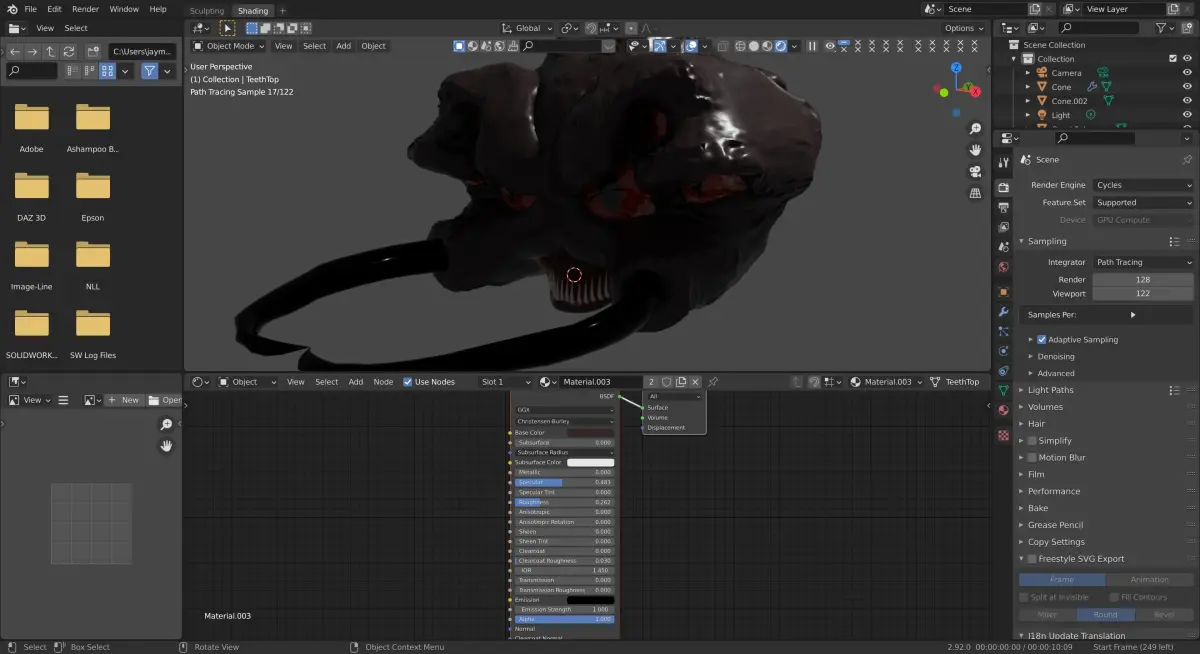Open the Render Engine Cycles dropdown
Image resolution: width=1200 pixels, height=654 pixels.
[x=1143, y=185]
